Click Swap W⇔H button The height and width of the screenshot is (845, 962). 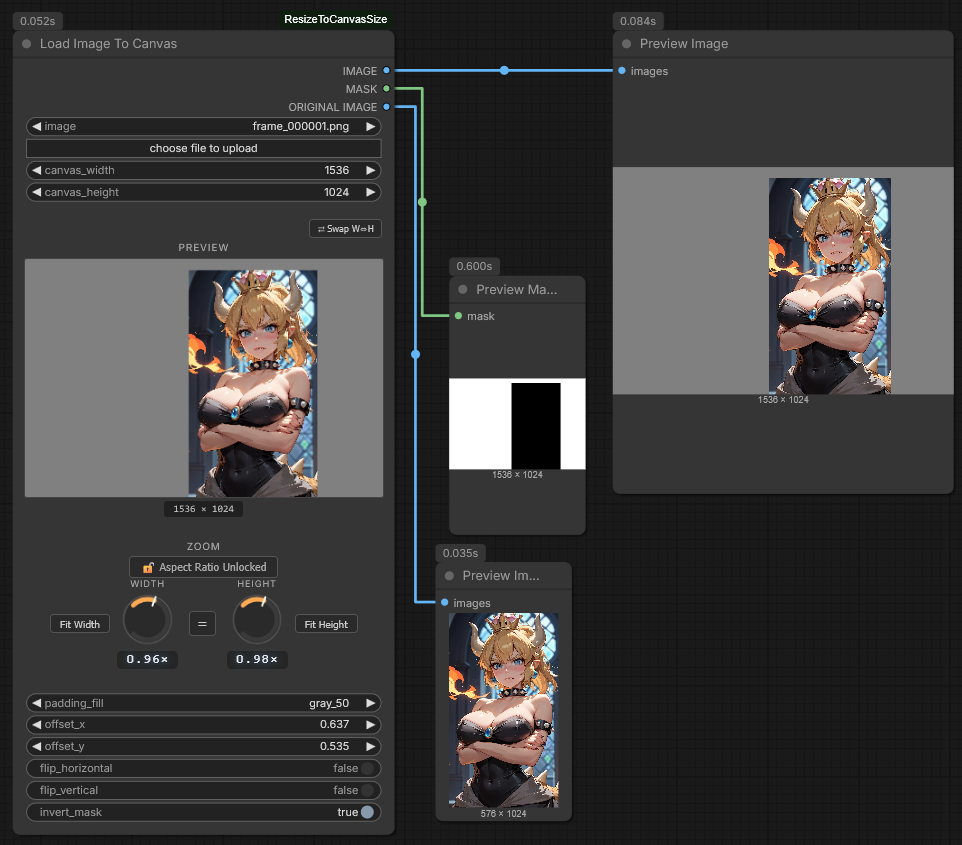(345, 228)
